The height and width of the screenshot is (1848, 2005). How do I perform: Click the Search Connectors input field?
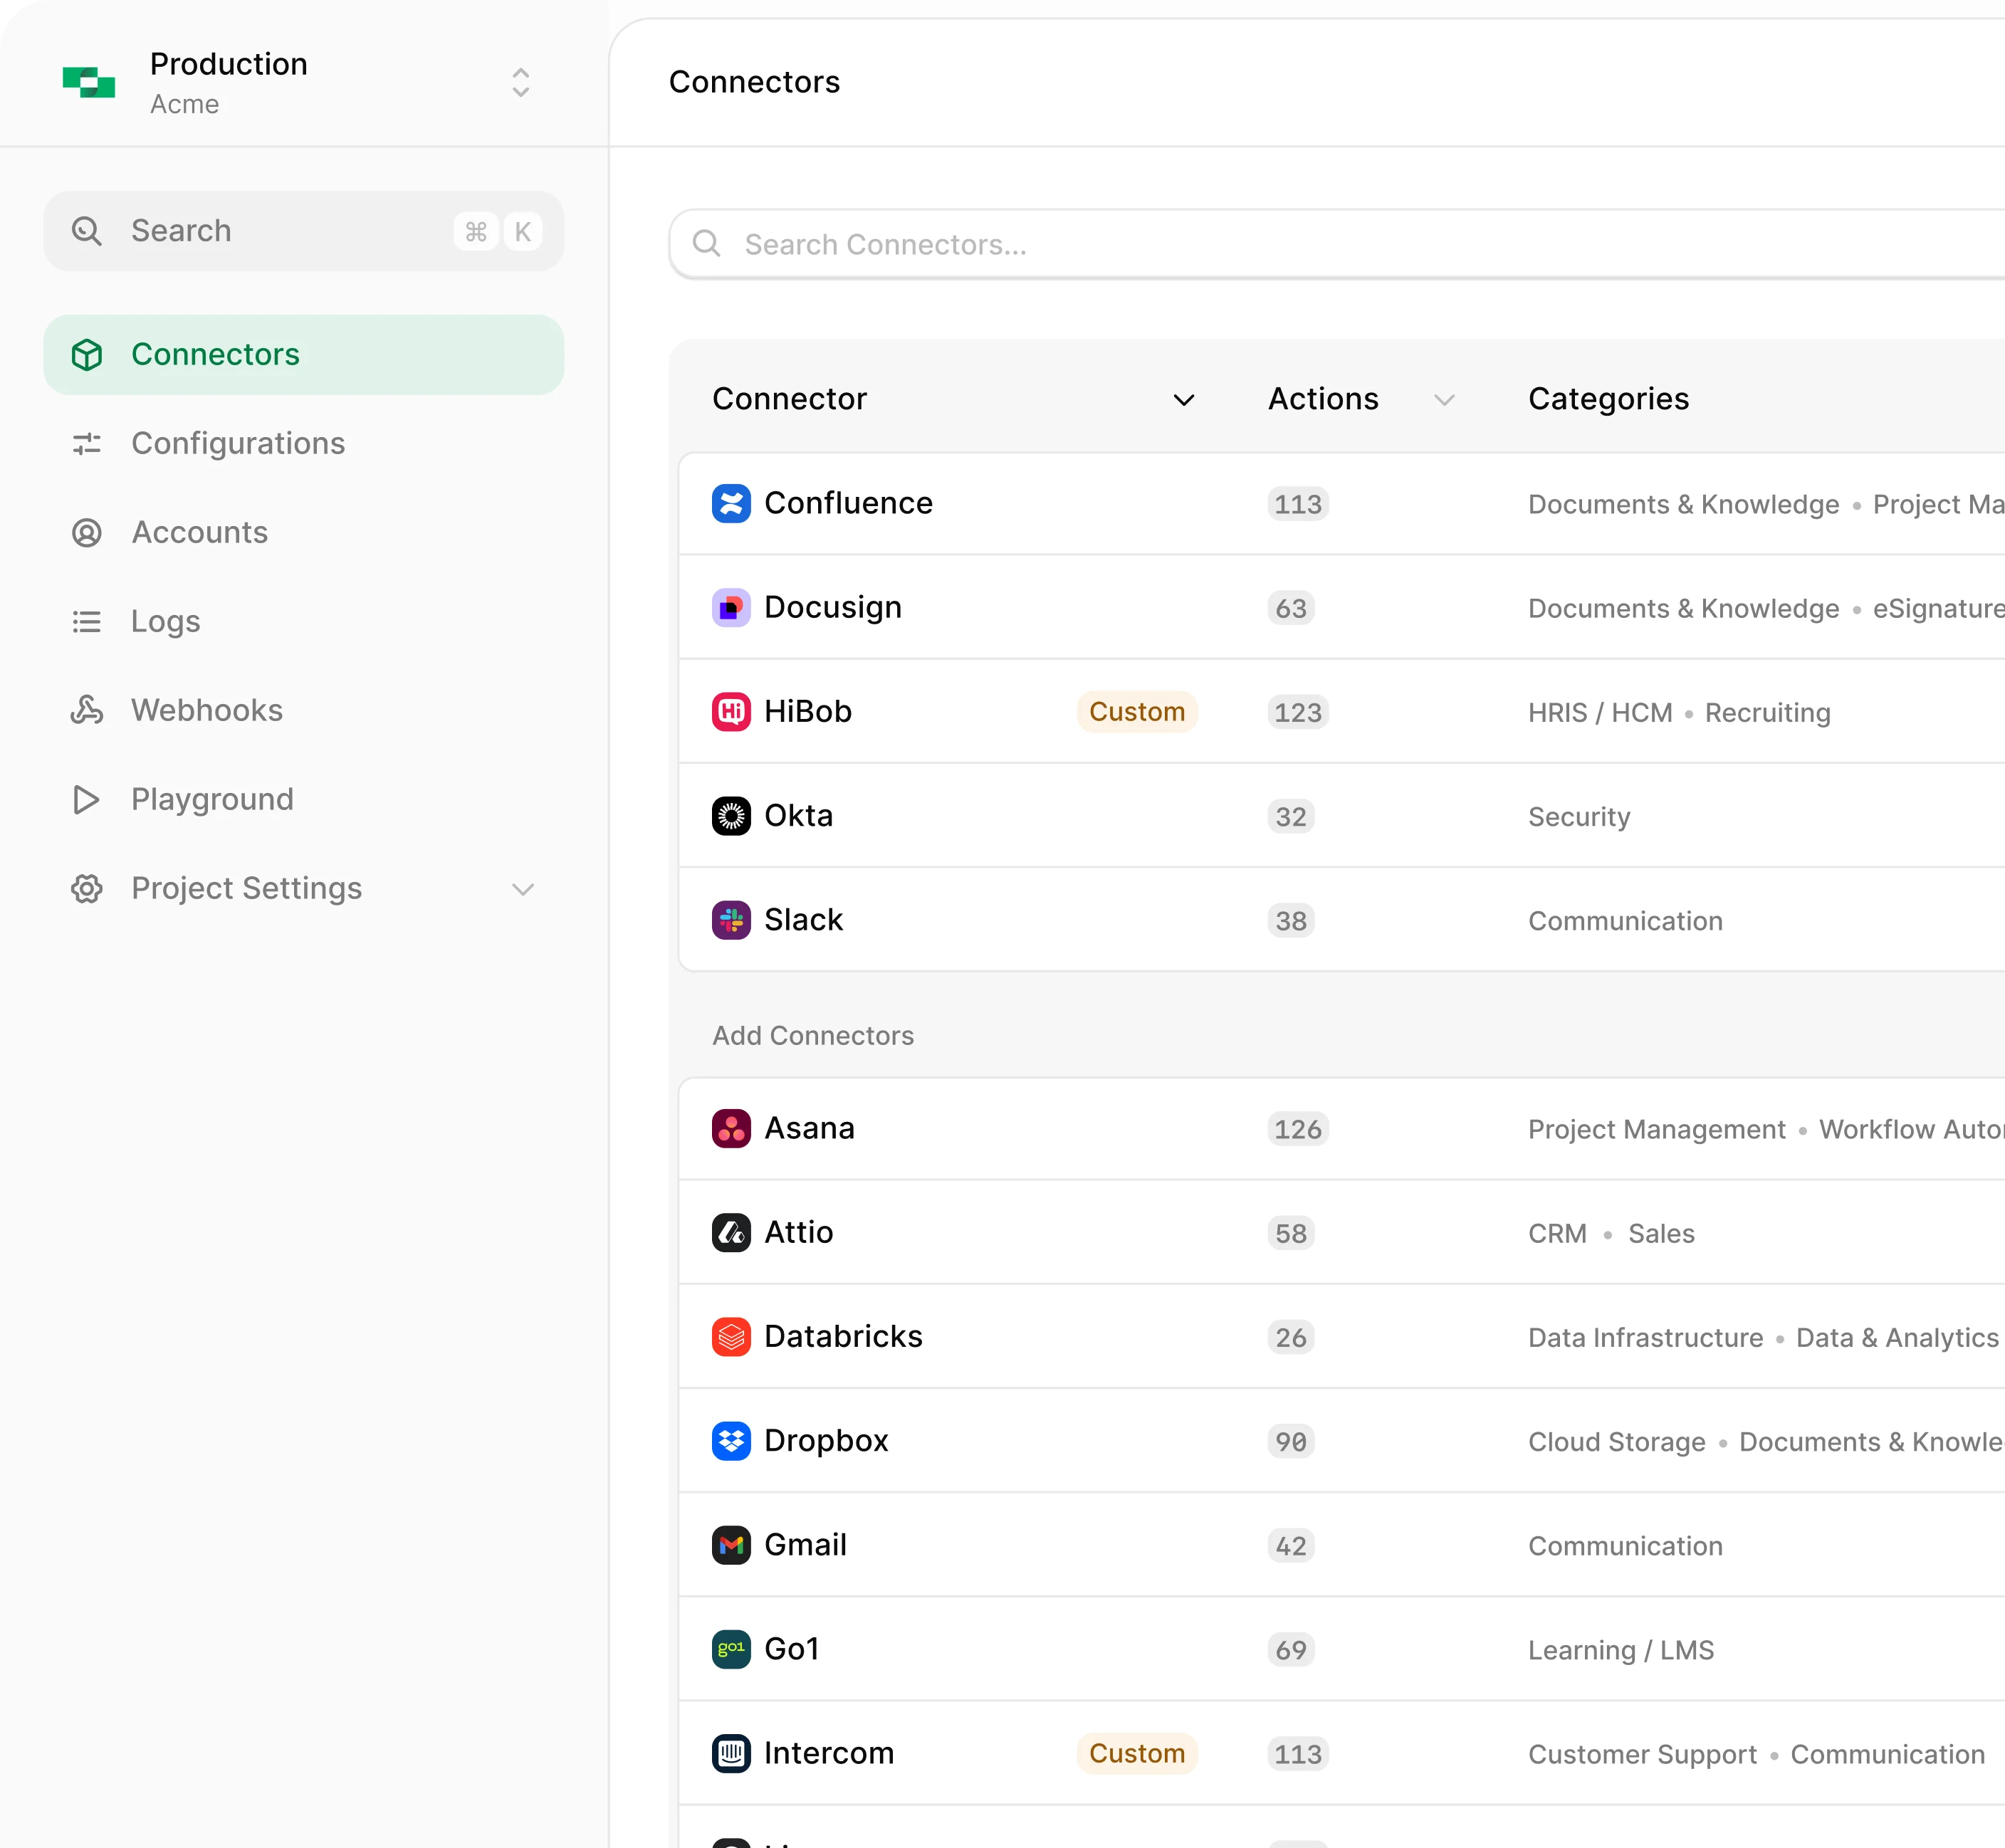[1337, 245]
